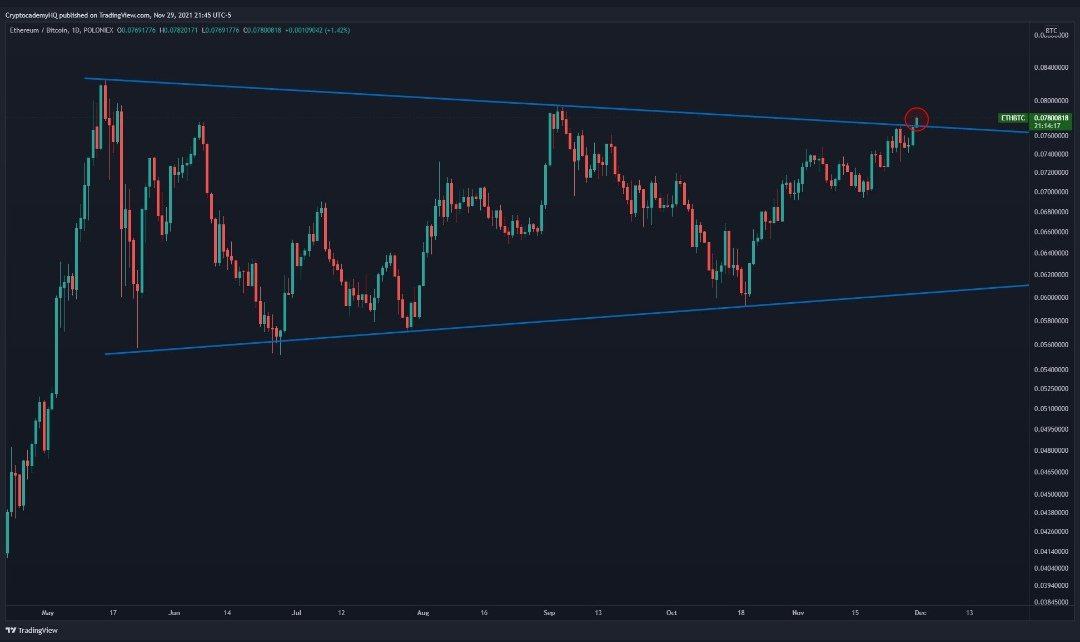
Task: Click the 'CryptocademyHQ published on TradingView.com' header text
Action: [77, 14]
